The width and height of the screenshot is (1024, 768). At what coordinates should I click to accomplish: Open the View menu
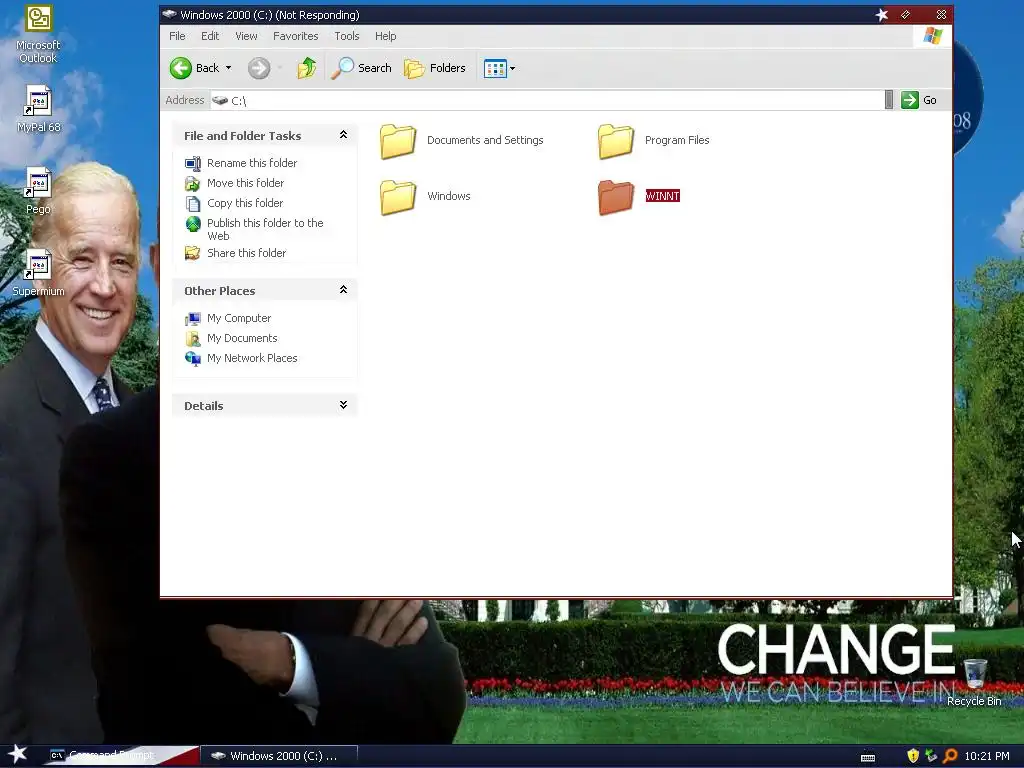coord(246,36)
